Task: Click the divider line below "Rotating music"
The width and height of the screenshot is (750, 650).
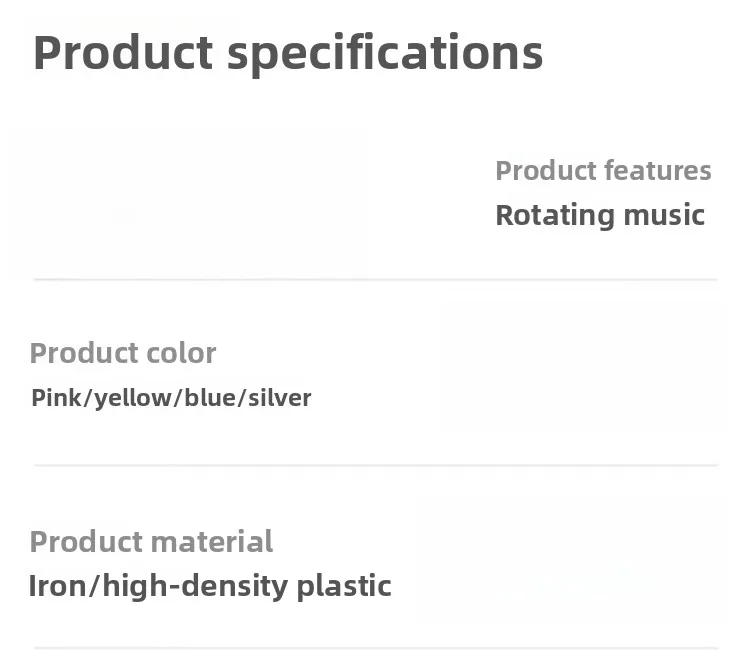Action: [375, 280]
